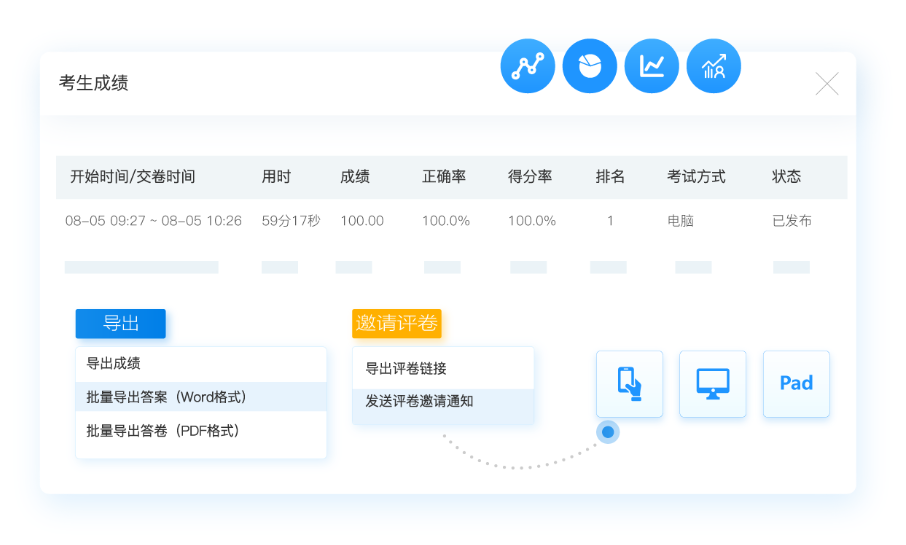Expand the orange 邀请评卷 dropdown button
Image resolution: width=906 pixels, height=545 pixels.
396,323
